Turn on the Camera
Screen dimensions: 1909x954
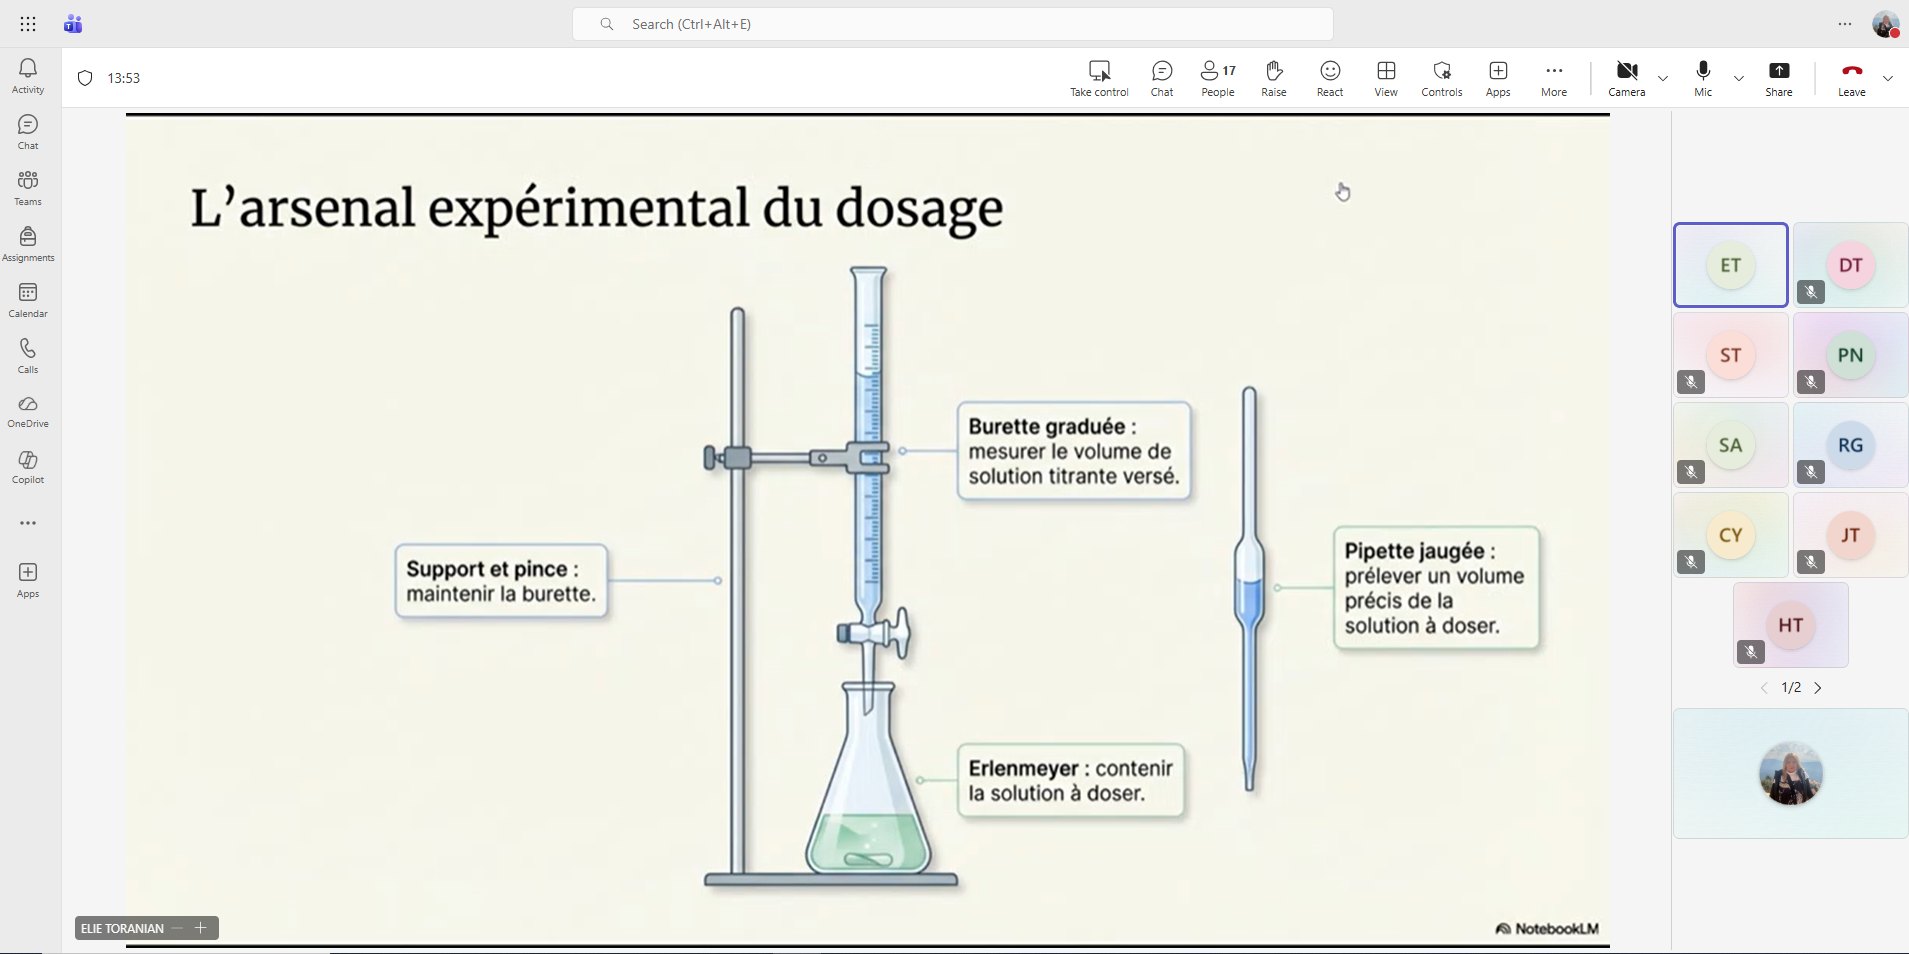(x=1626, y=78)
